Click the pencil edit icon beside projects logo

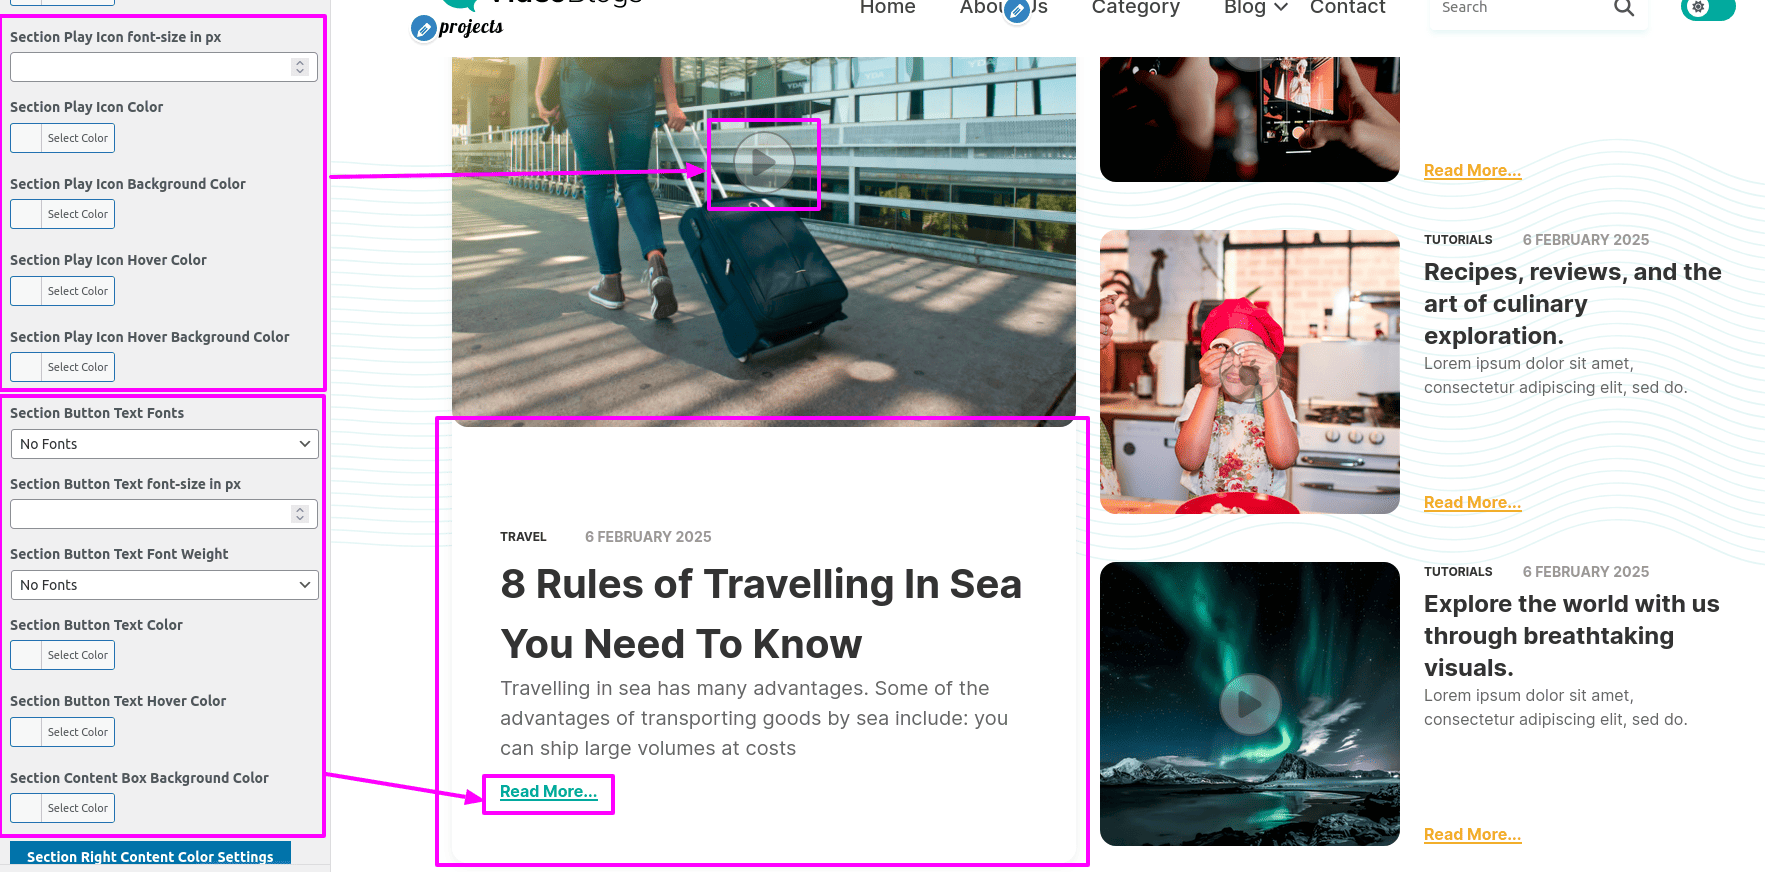pyautogui.click(x=424, y=29)
